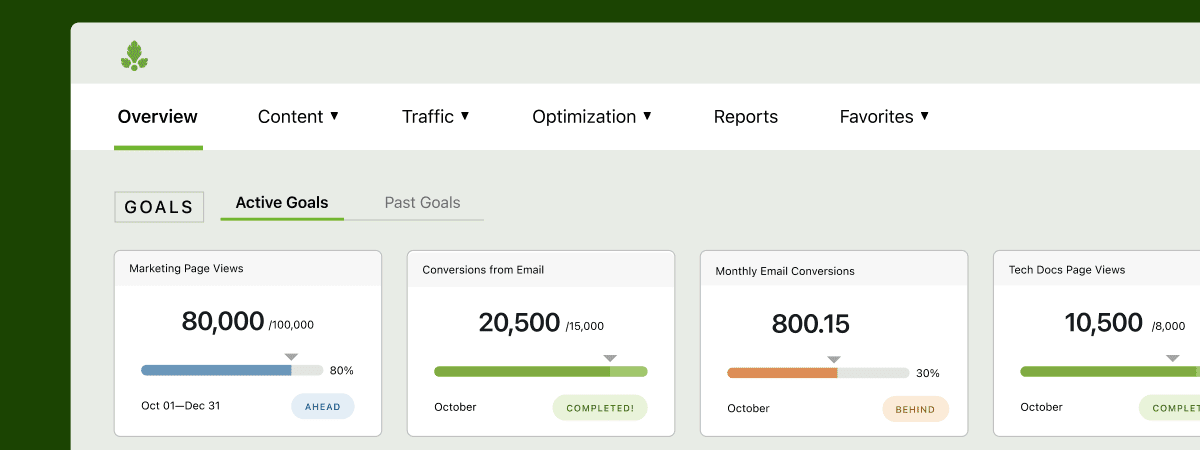Viewport: 1200px width, 450px height.
Task: Open the Optimization dropdown arrow
Action: tap(647, 116)
